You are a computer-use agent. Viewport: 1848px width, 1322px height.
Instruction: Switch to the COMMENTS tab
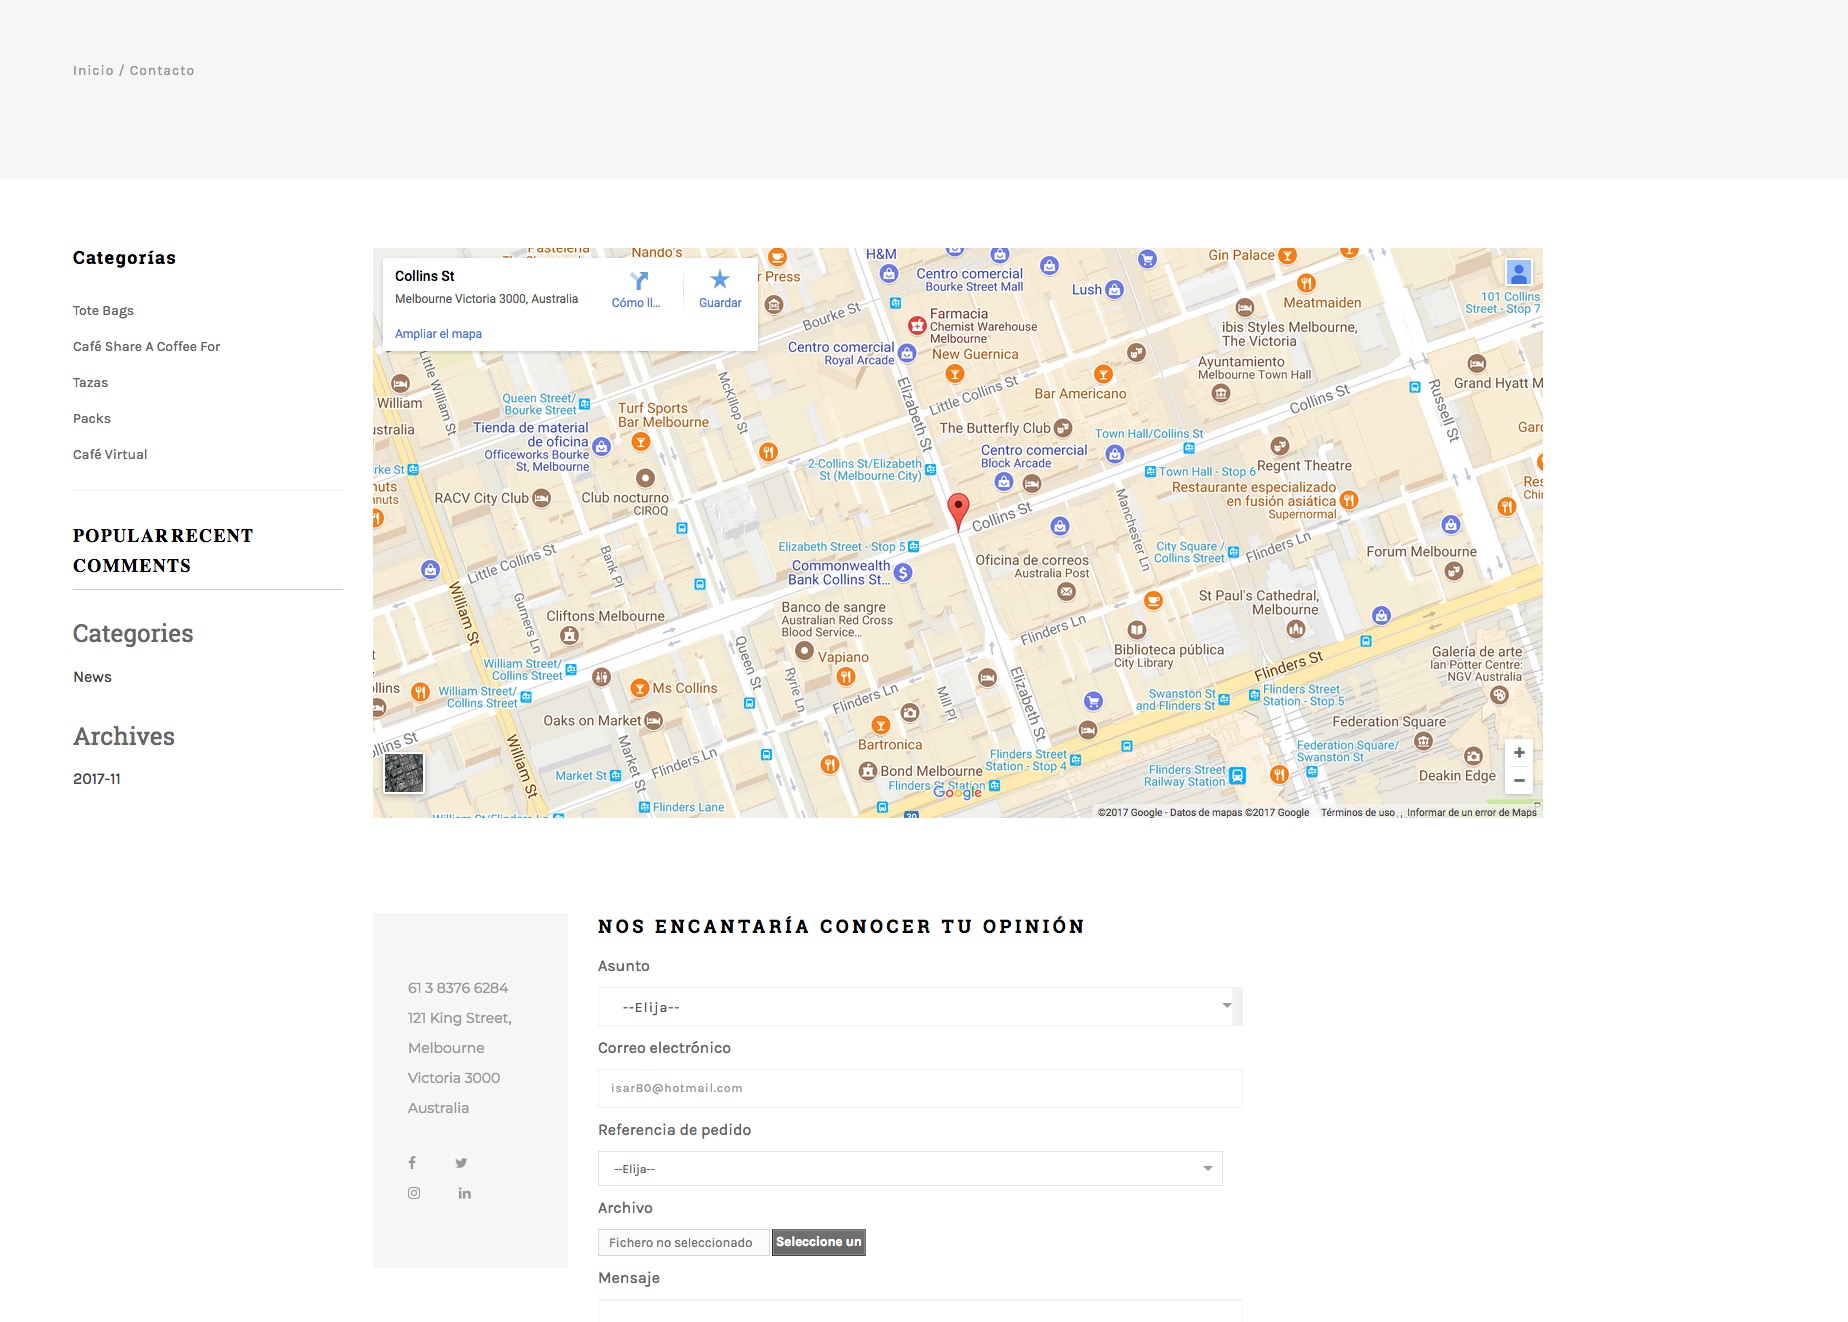tap(132, 566)
